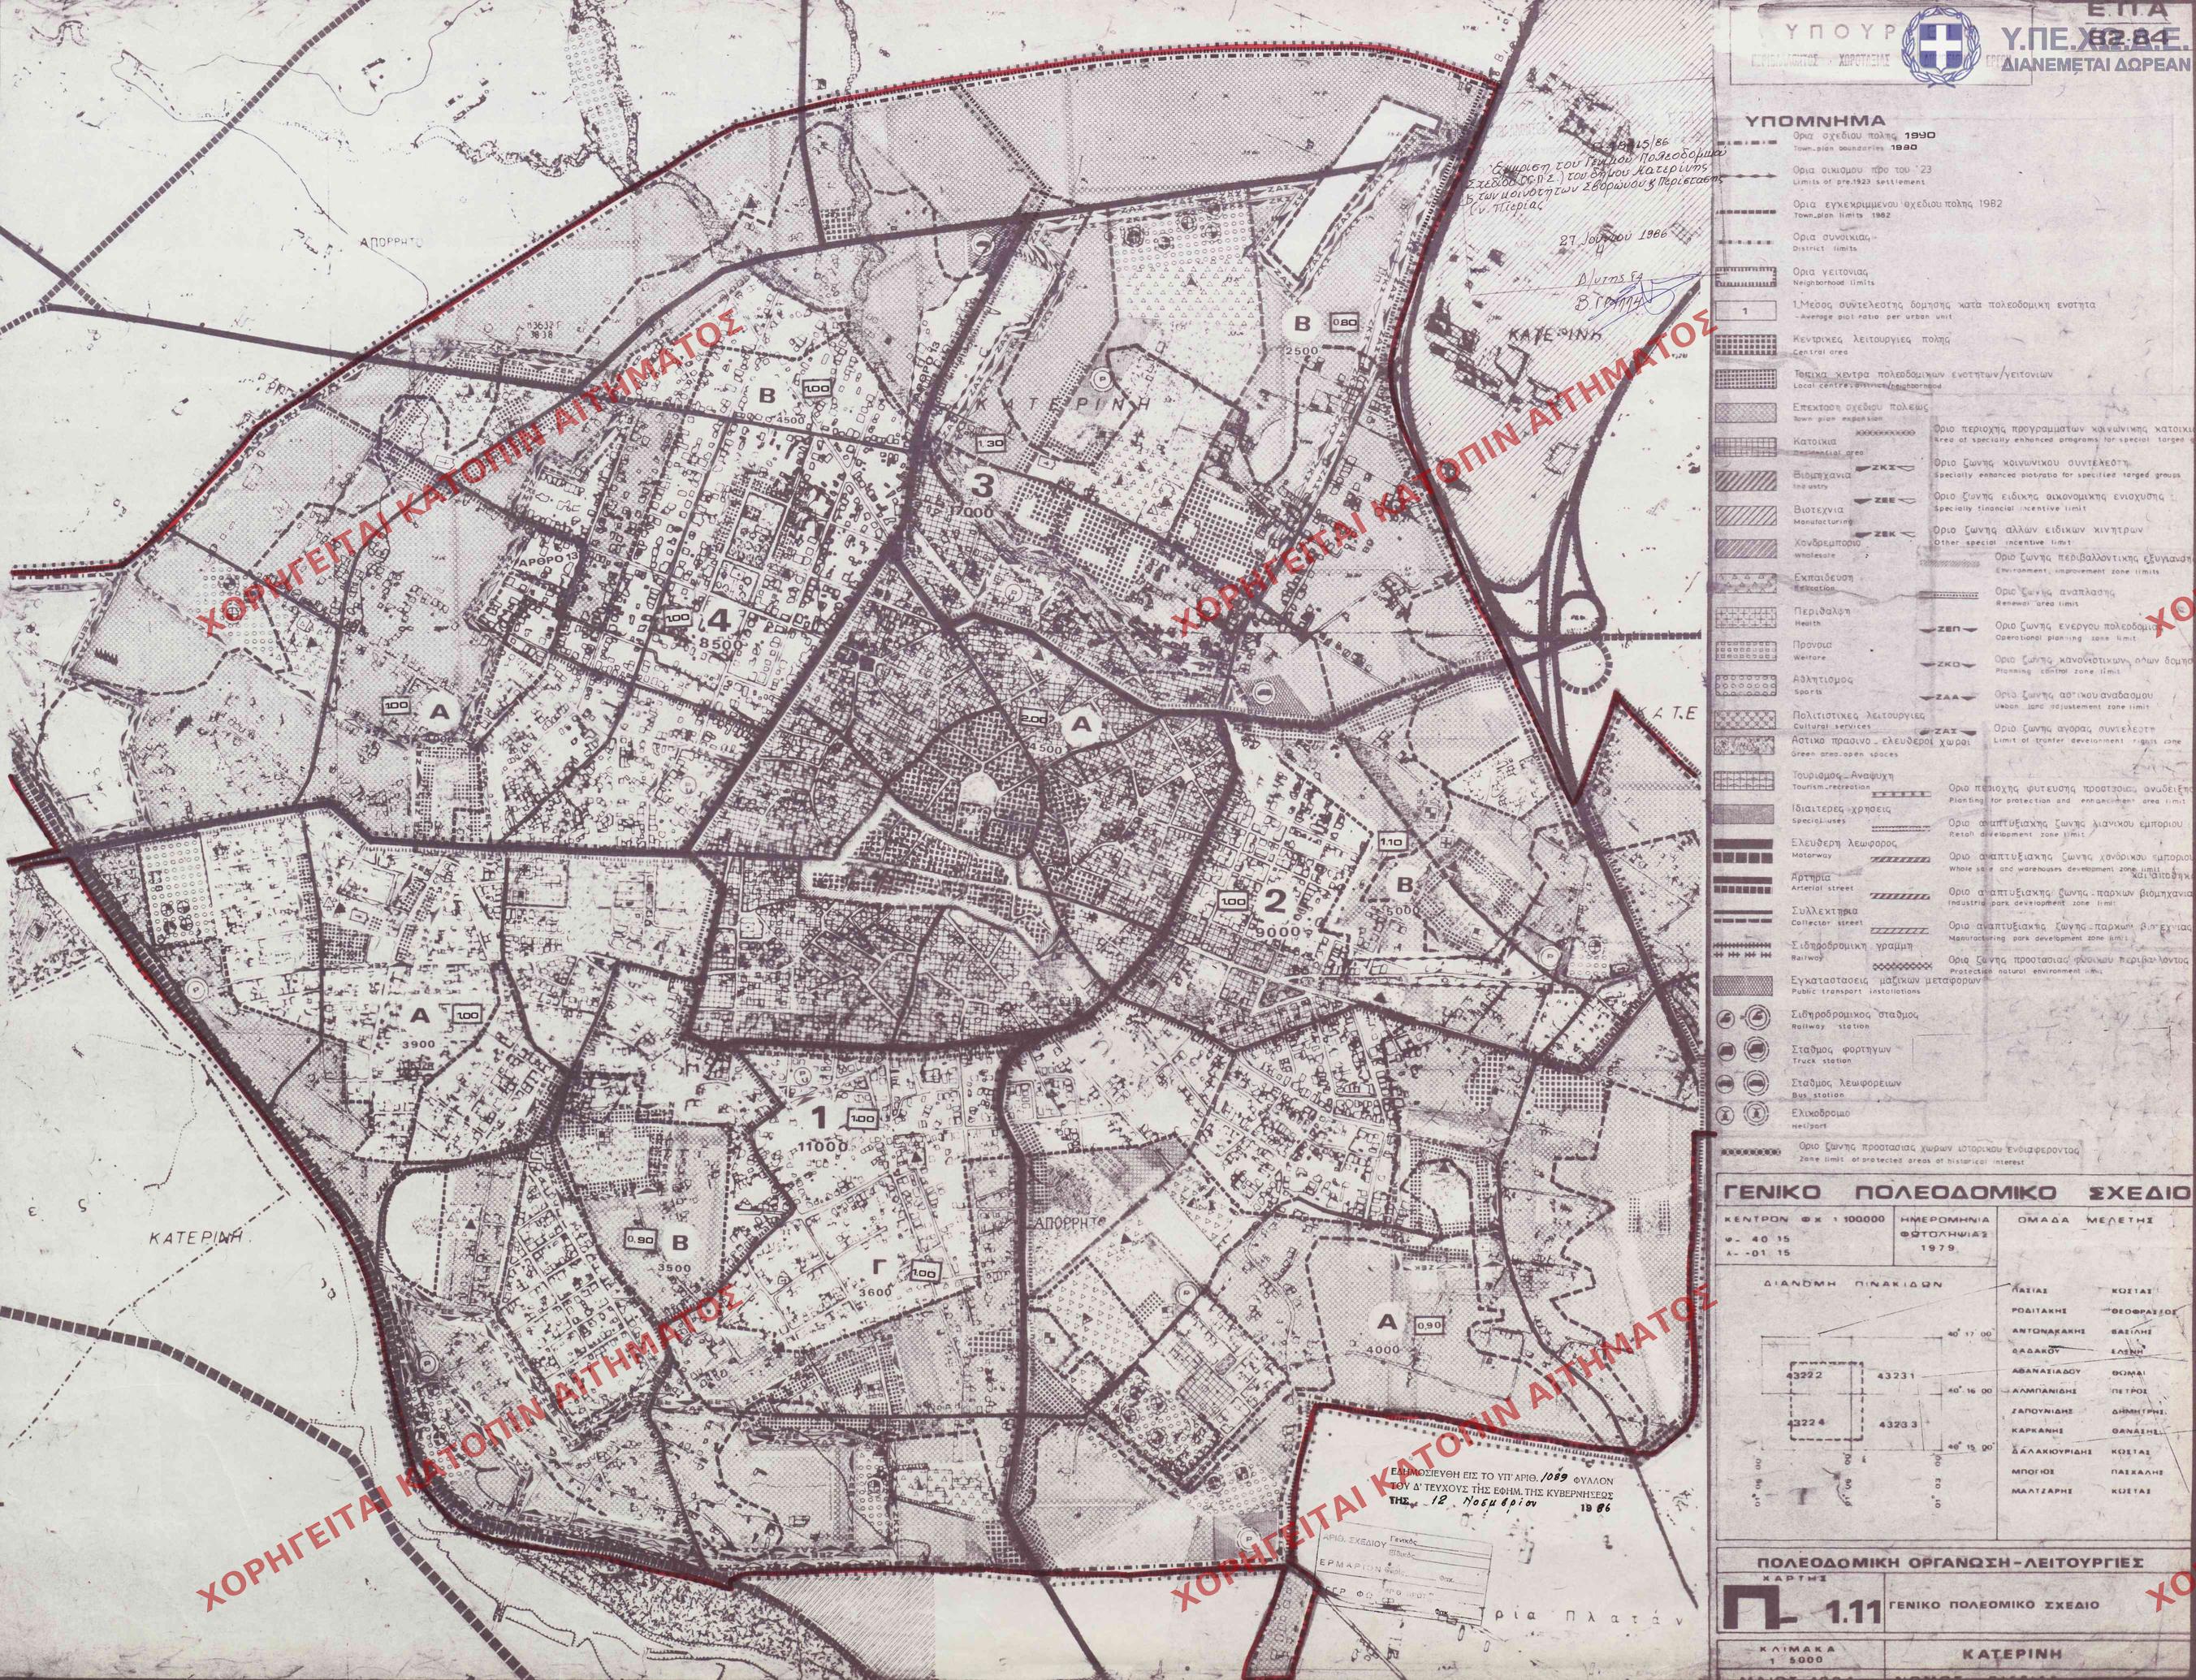The width and height of the screenshot is (2196, 1680).
Task: Click district number 1 label on map
Action: 820,1117
